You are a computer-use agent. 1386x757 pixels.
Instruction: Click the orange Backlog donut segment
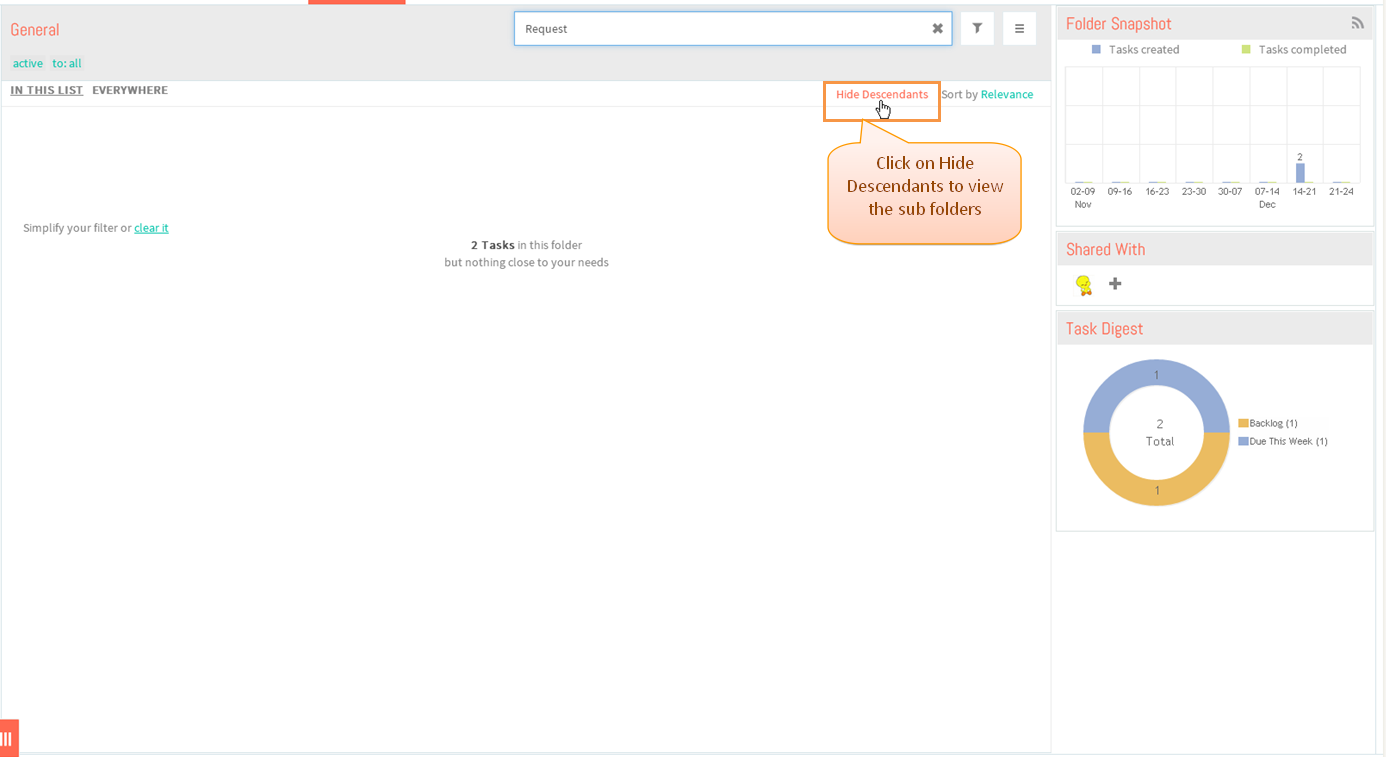click(1157, 490)
